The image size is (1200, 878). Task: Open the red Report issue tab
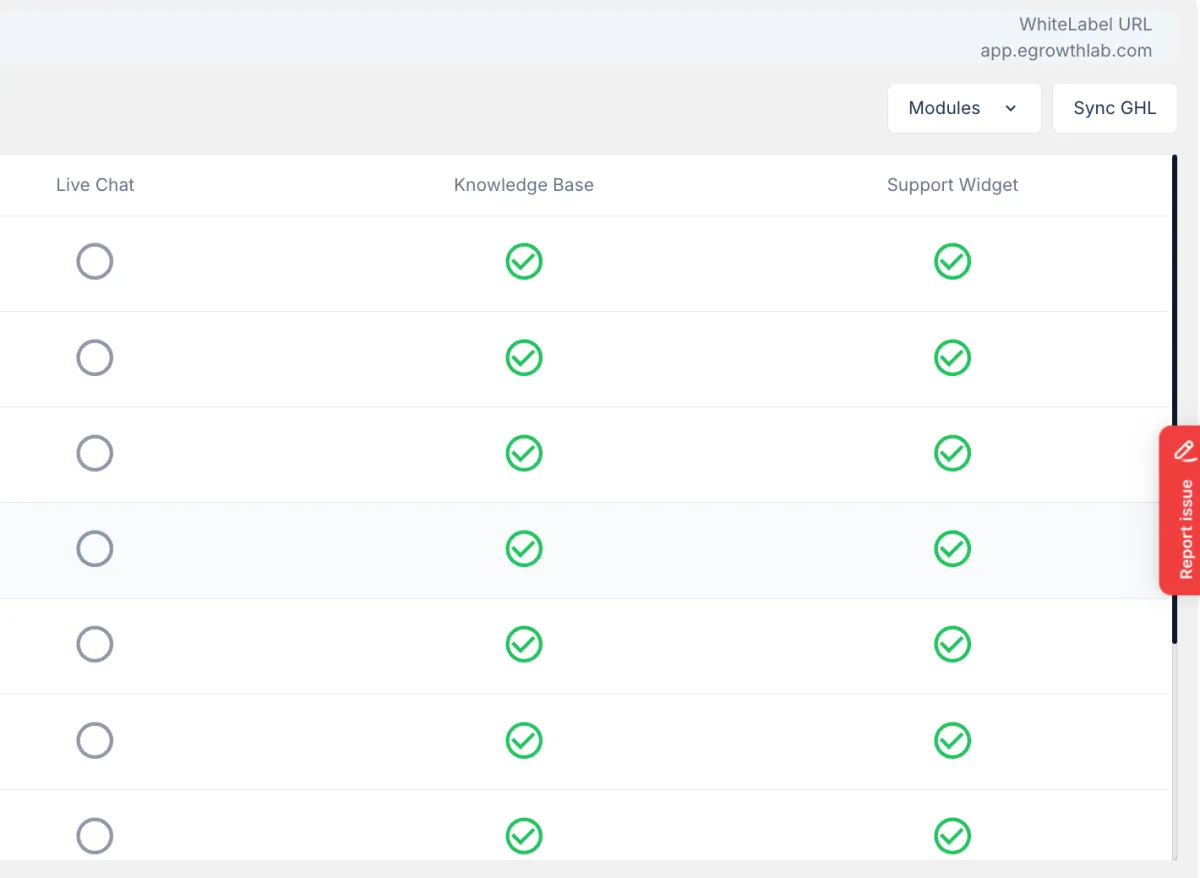(x=1180, y=511)
